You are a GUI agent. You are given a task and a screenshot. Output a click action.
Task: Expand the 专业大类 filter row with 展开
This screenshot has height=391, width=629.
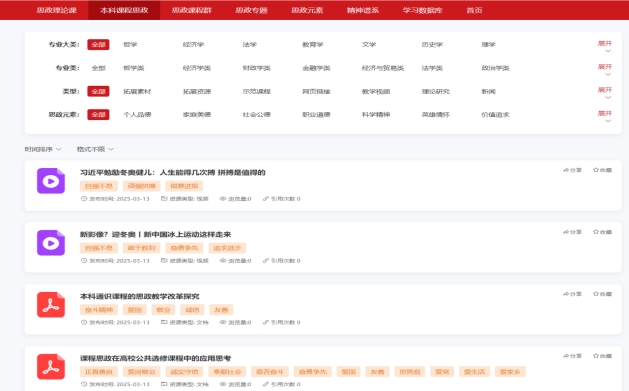coord(605,46)
